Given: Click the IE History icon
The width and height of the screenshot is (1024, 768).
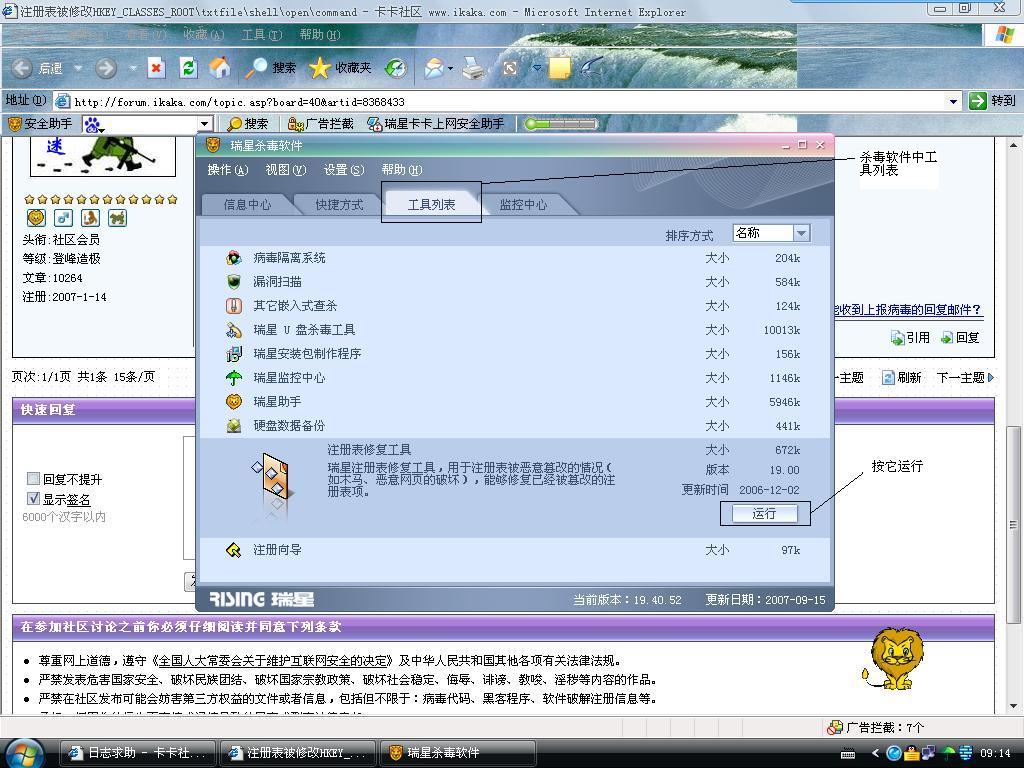Looking at the screenshot, I should tap(396, 67).
